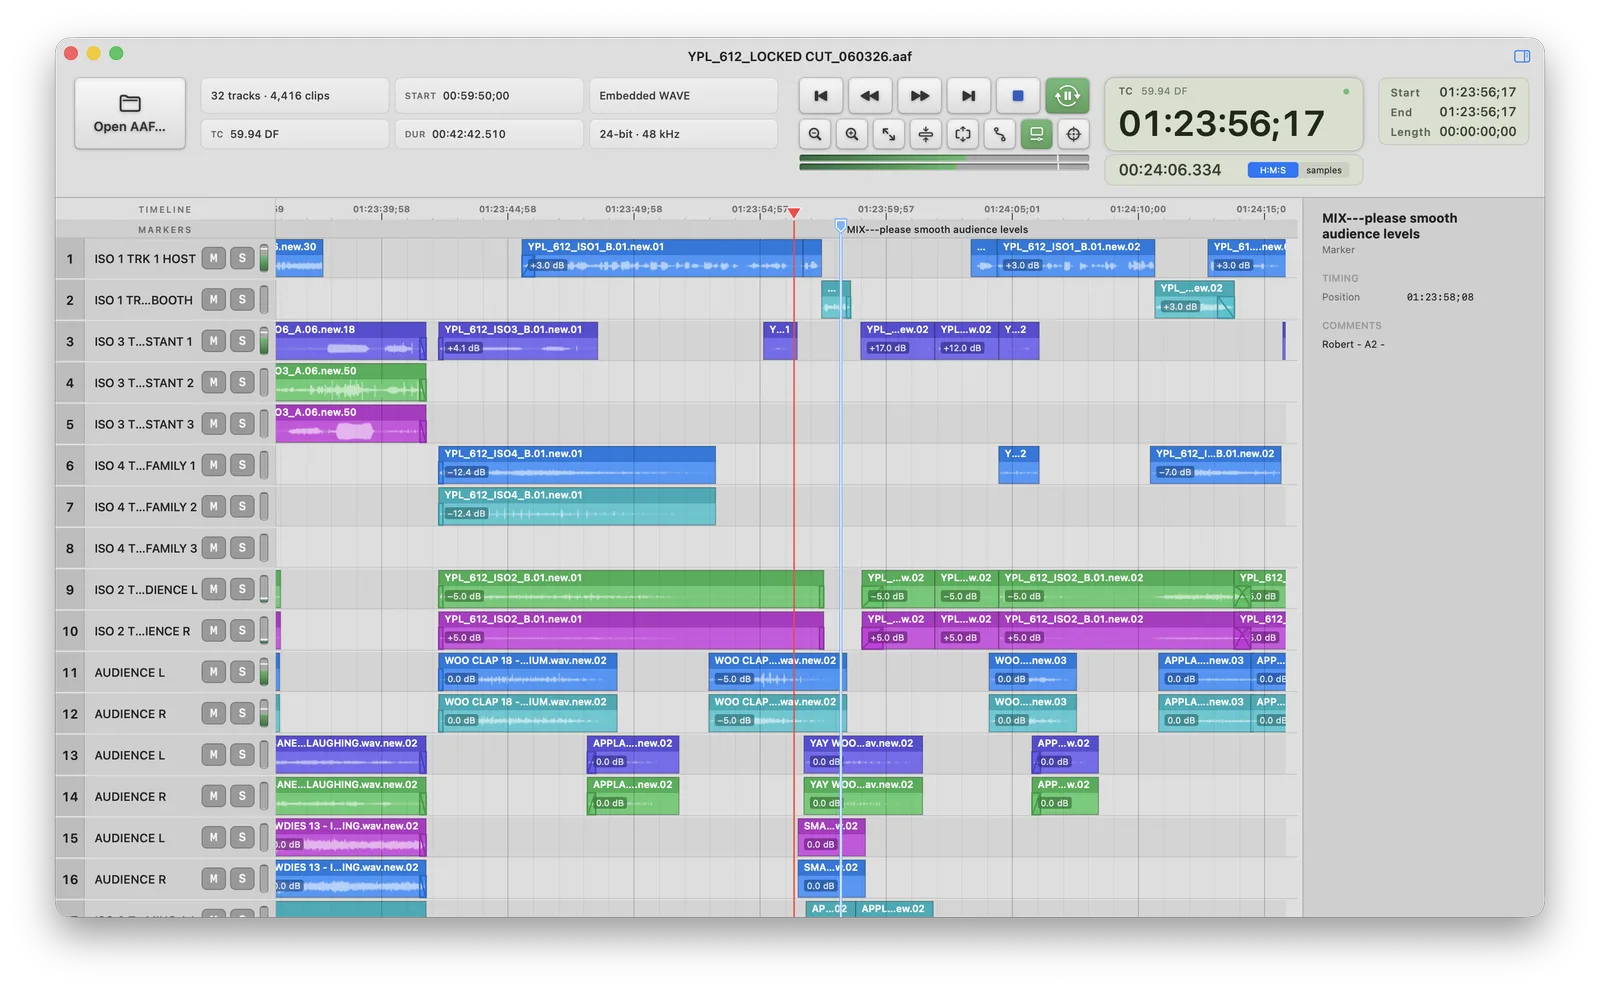Click the START 00:59:50;00 field

[488, 96]
